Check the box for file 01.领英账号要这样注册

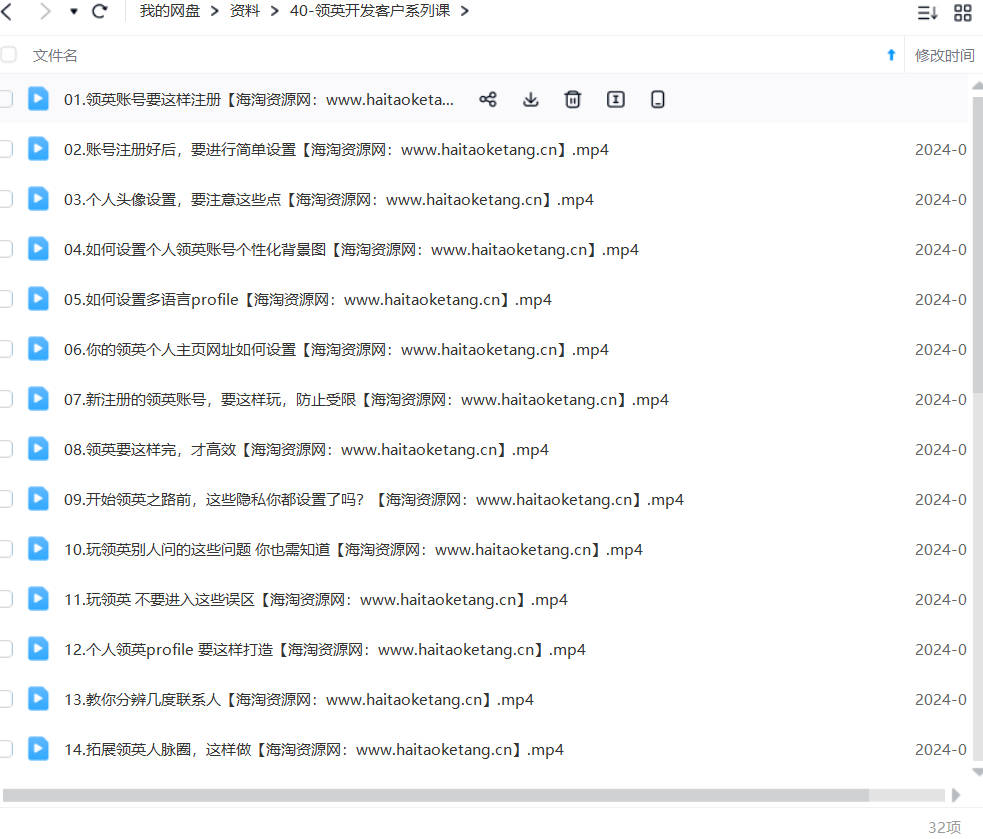(x=6, y=99)
